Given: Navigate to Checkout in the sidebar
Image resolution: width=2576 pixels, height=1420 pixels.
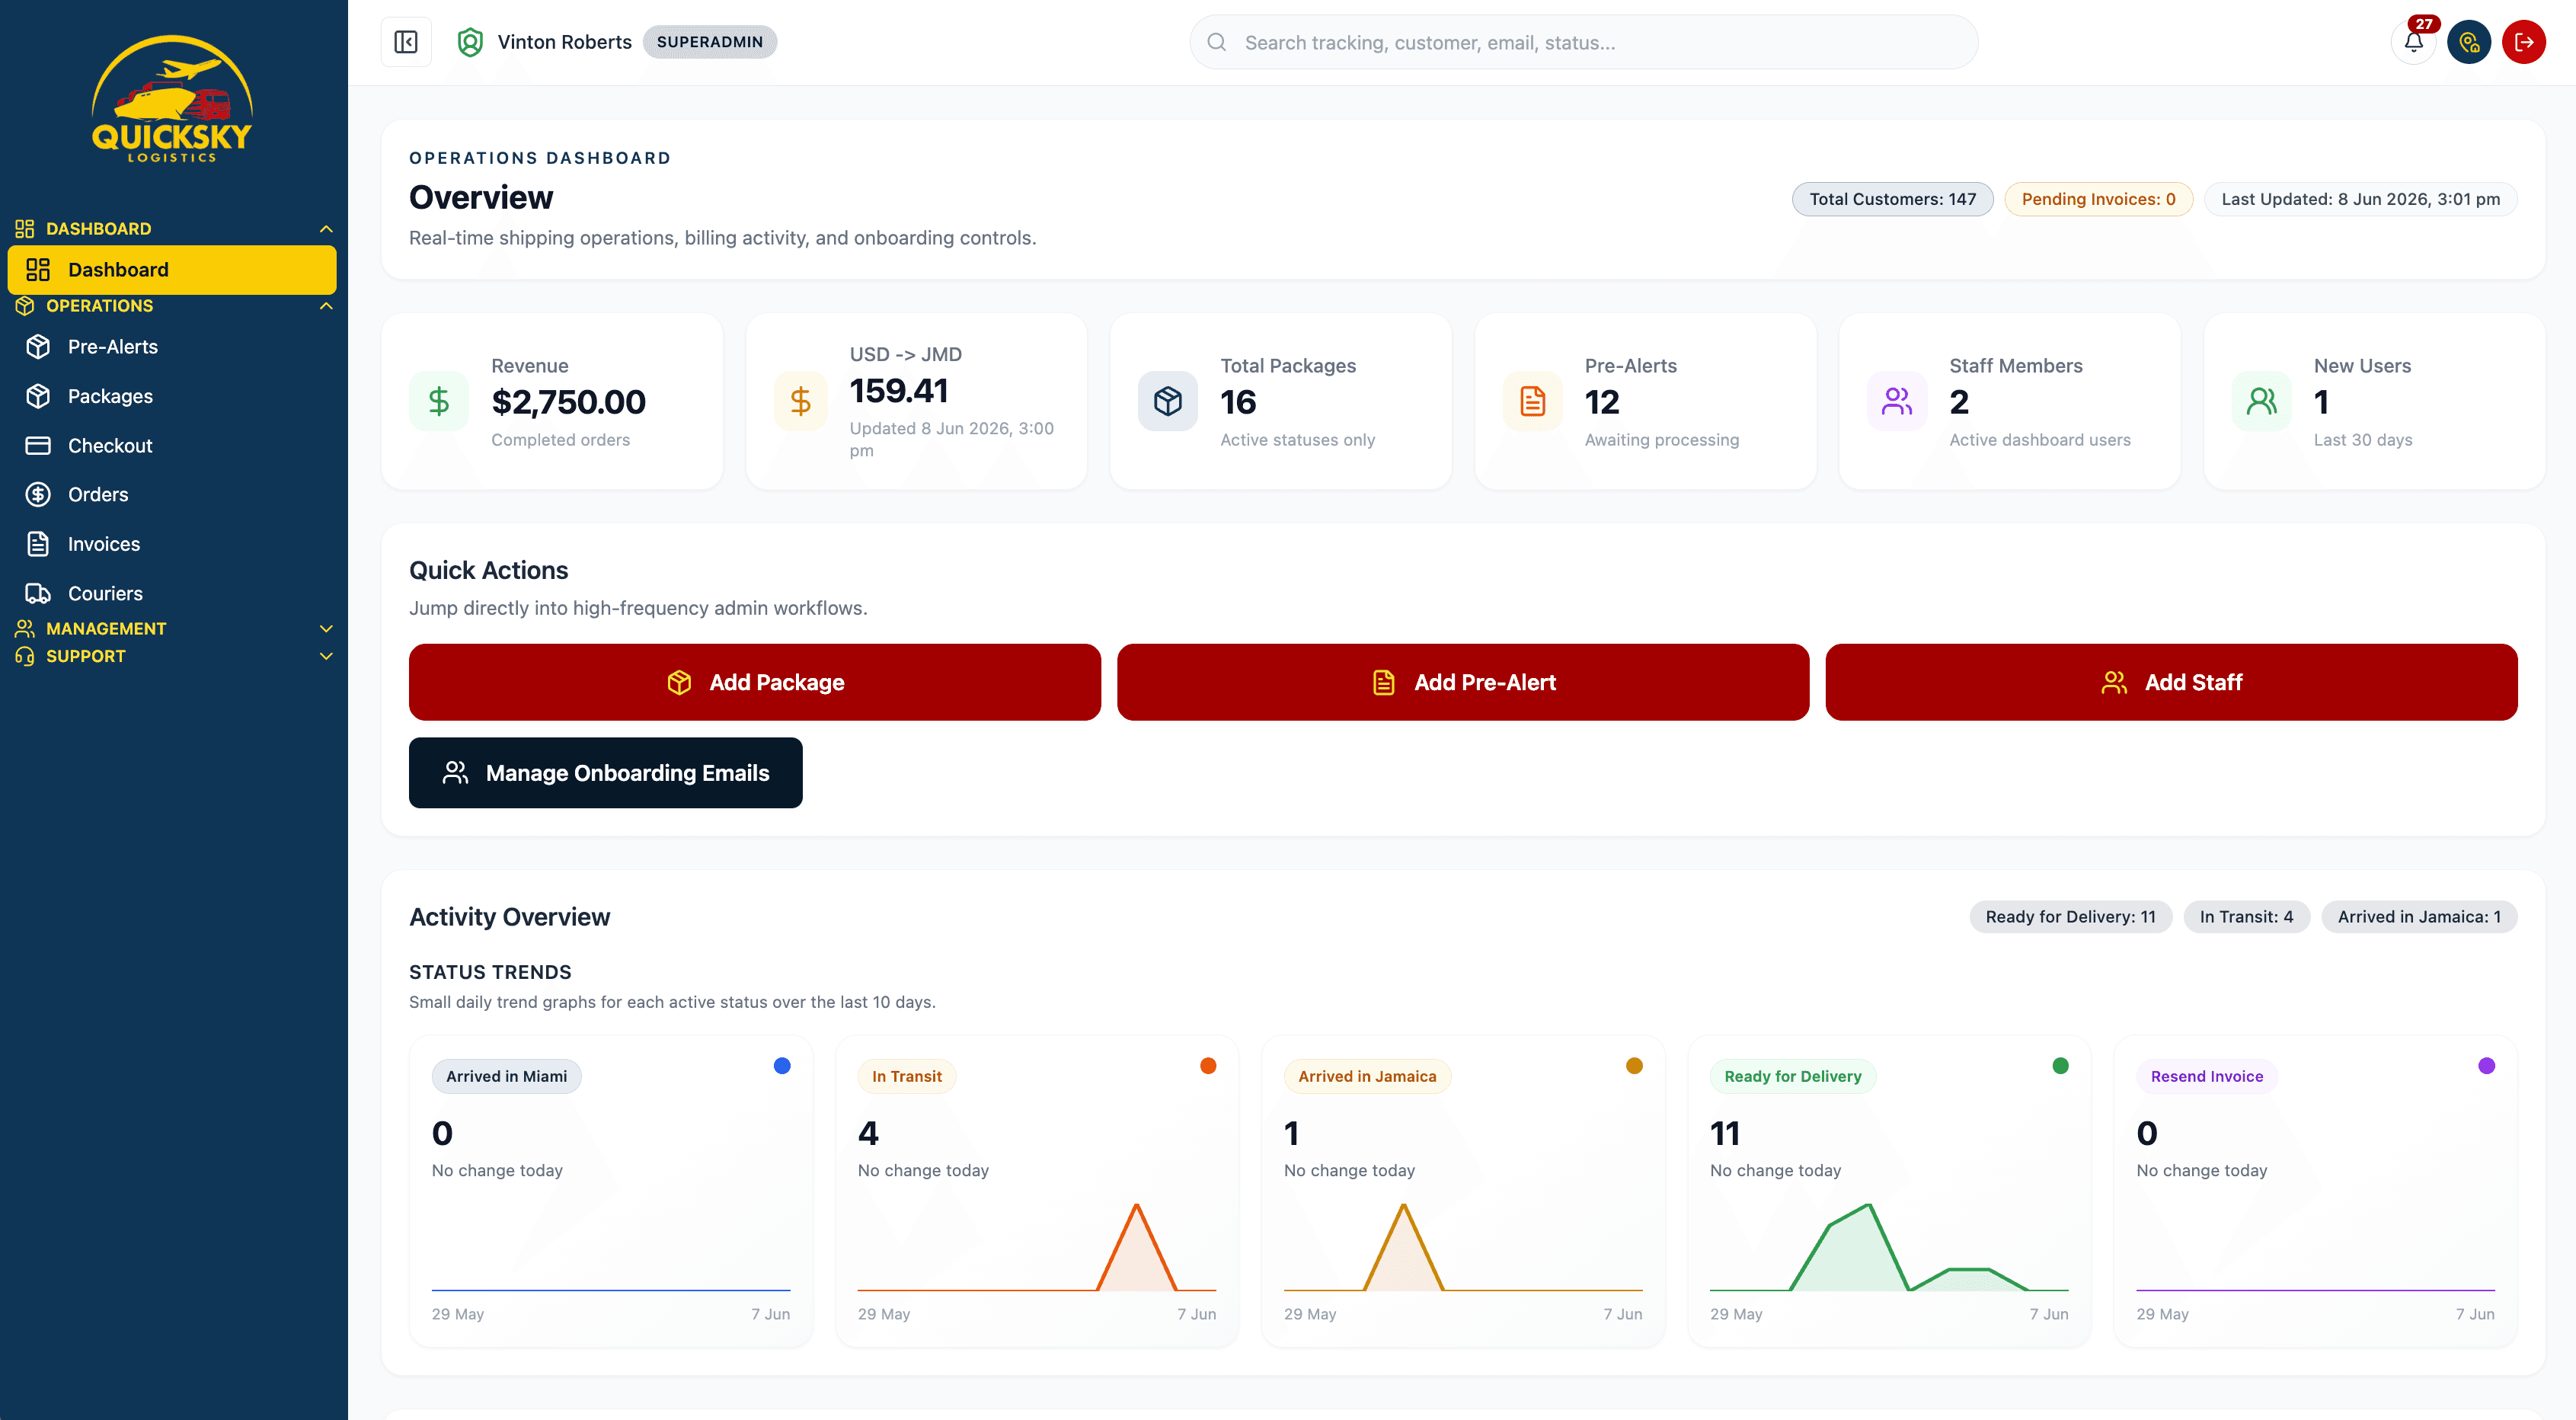Looking at the screenshot, I should click(172, 446).
